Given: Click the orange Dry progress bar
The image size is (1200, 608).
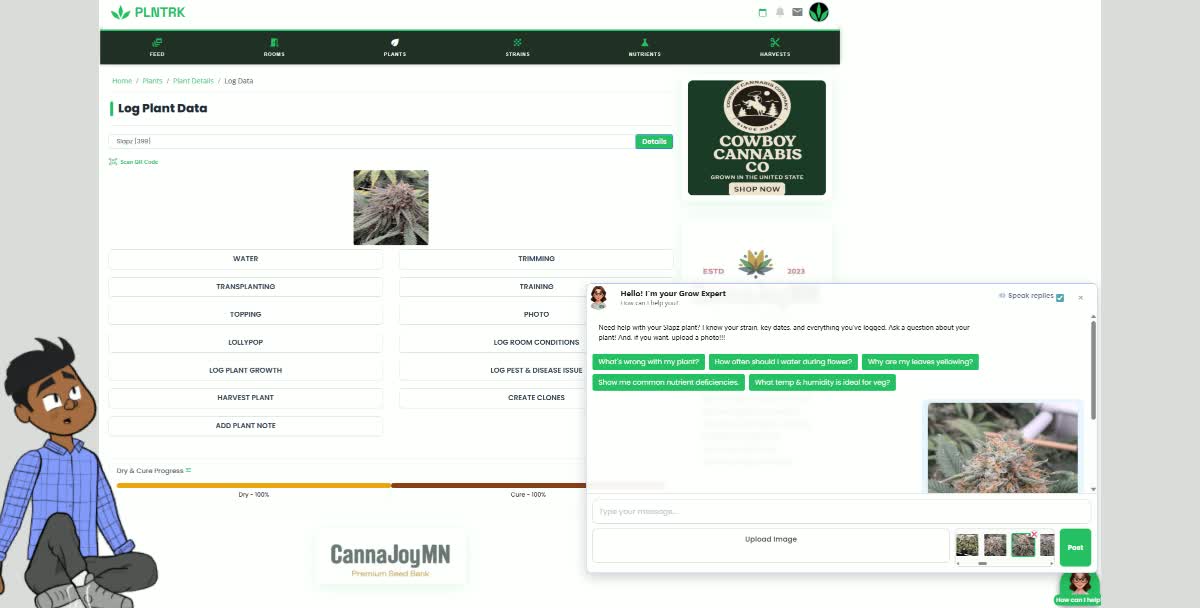Looking at the screenshot, I should click(x=253, y=485).
